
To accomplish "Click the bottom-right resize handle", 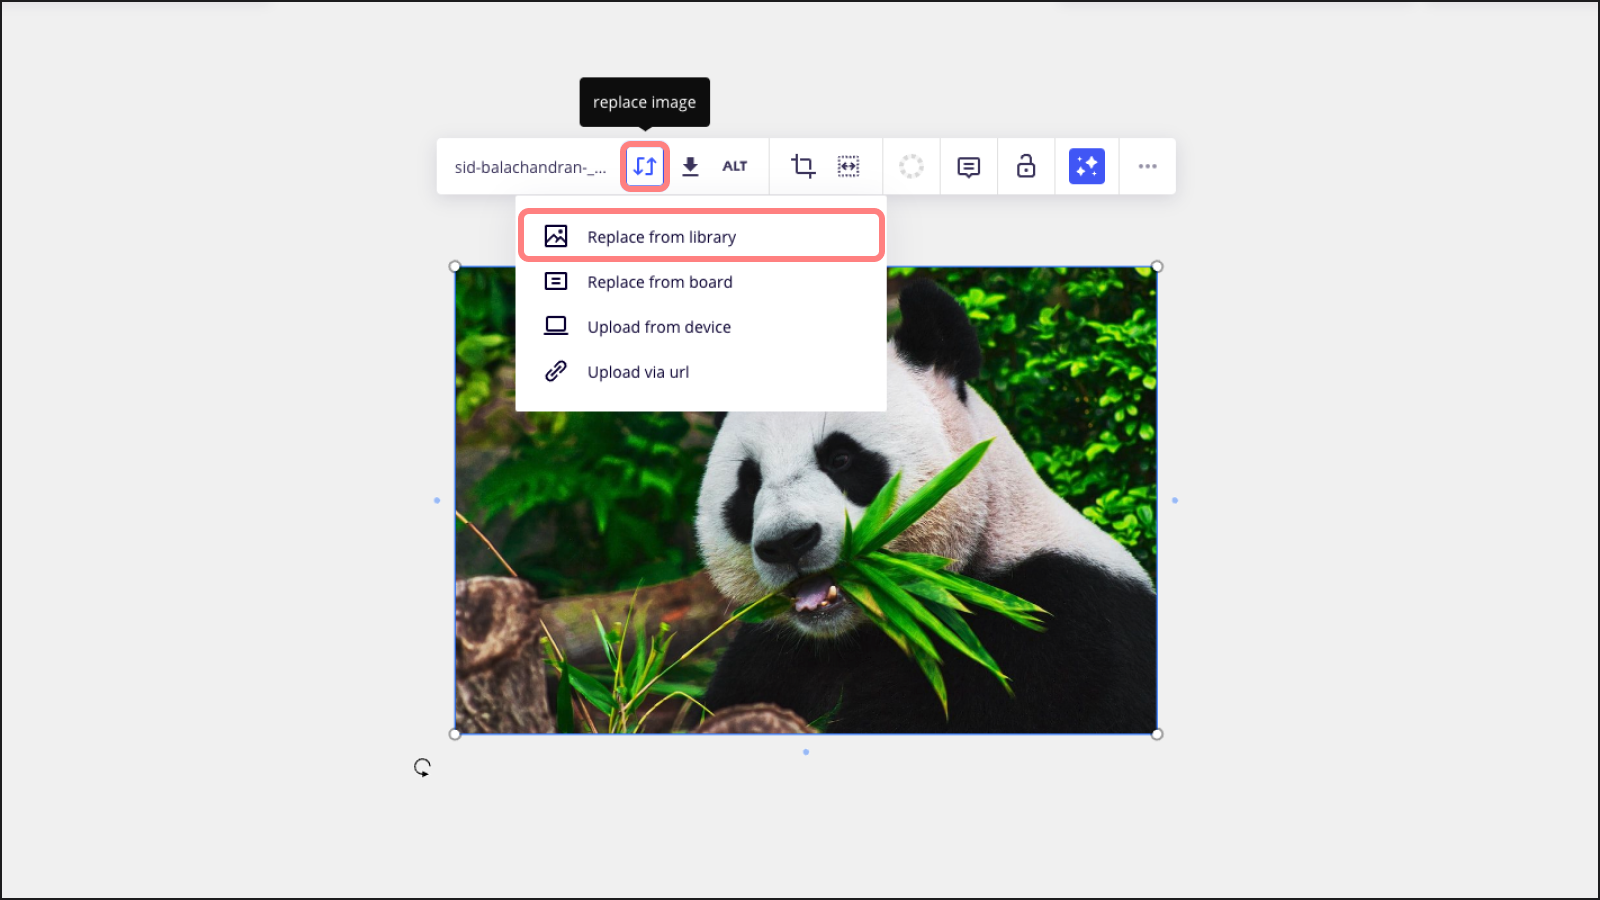I will click(1157, 734).
